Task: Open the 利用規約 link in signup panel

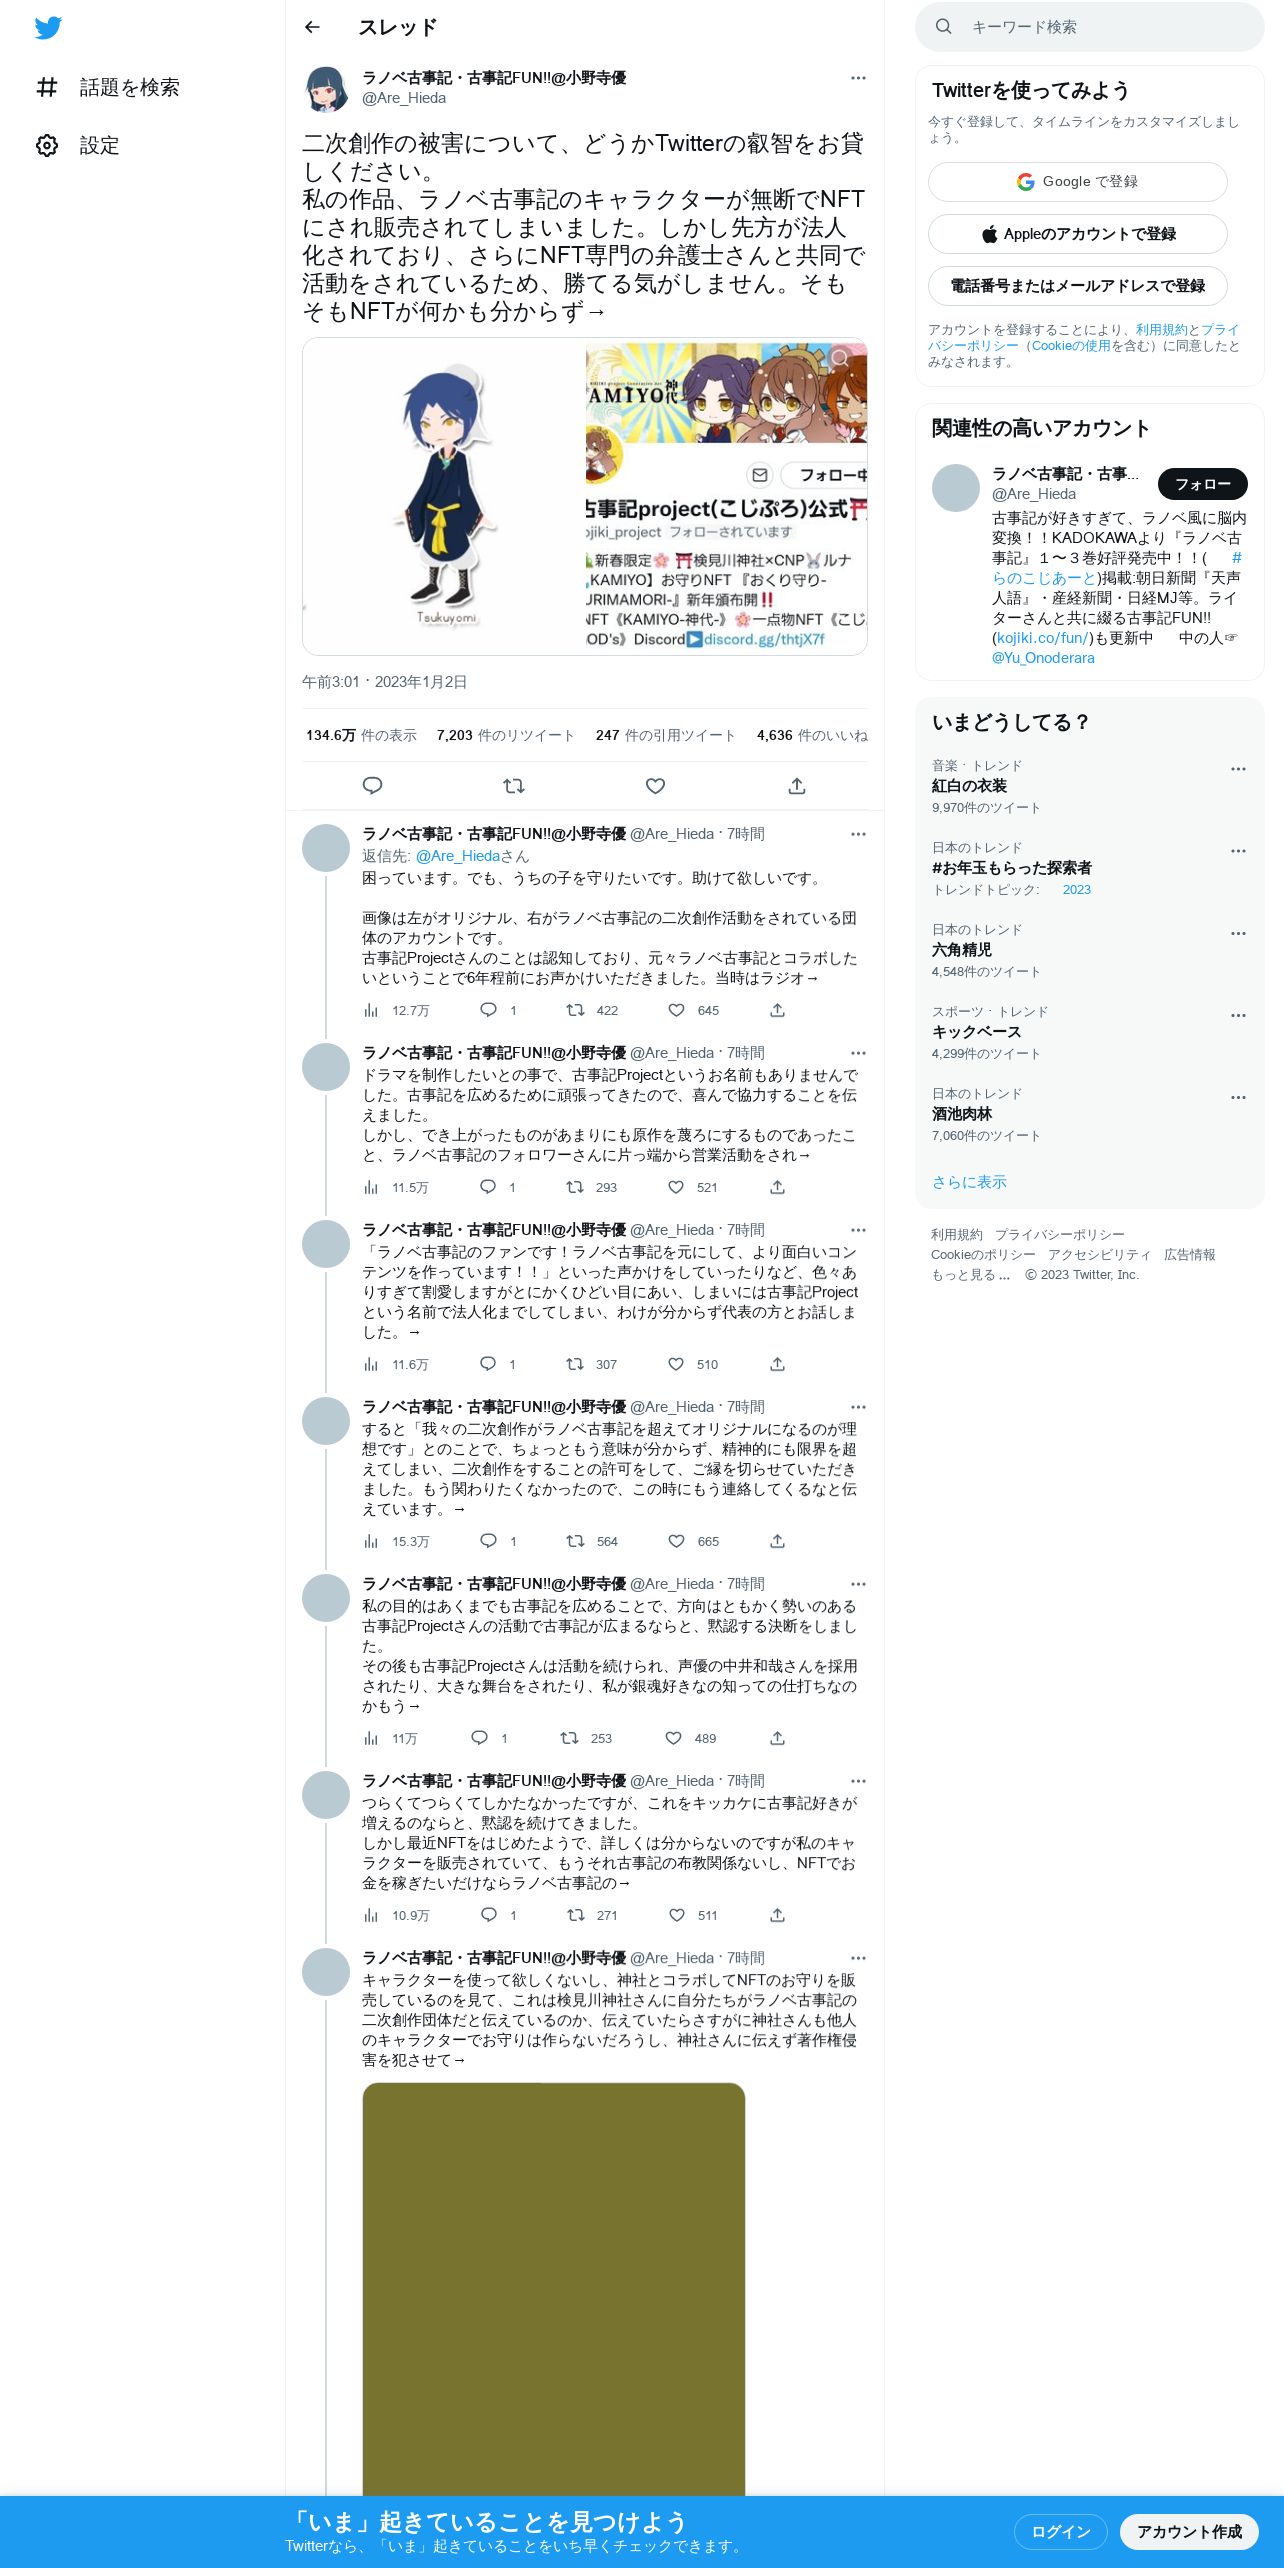Action: (x=1161, y=330)
